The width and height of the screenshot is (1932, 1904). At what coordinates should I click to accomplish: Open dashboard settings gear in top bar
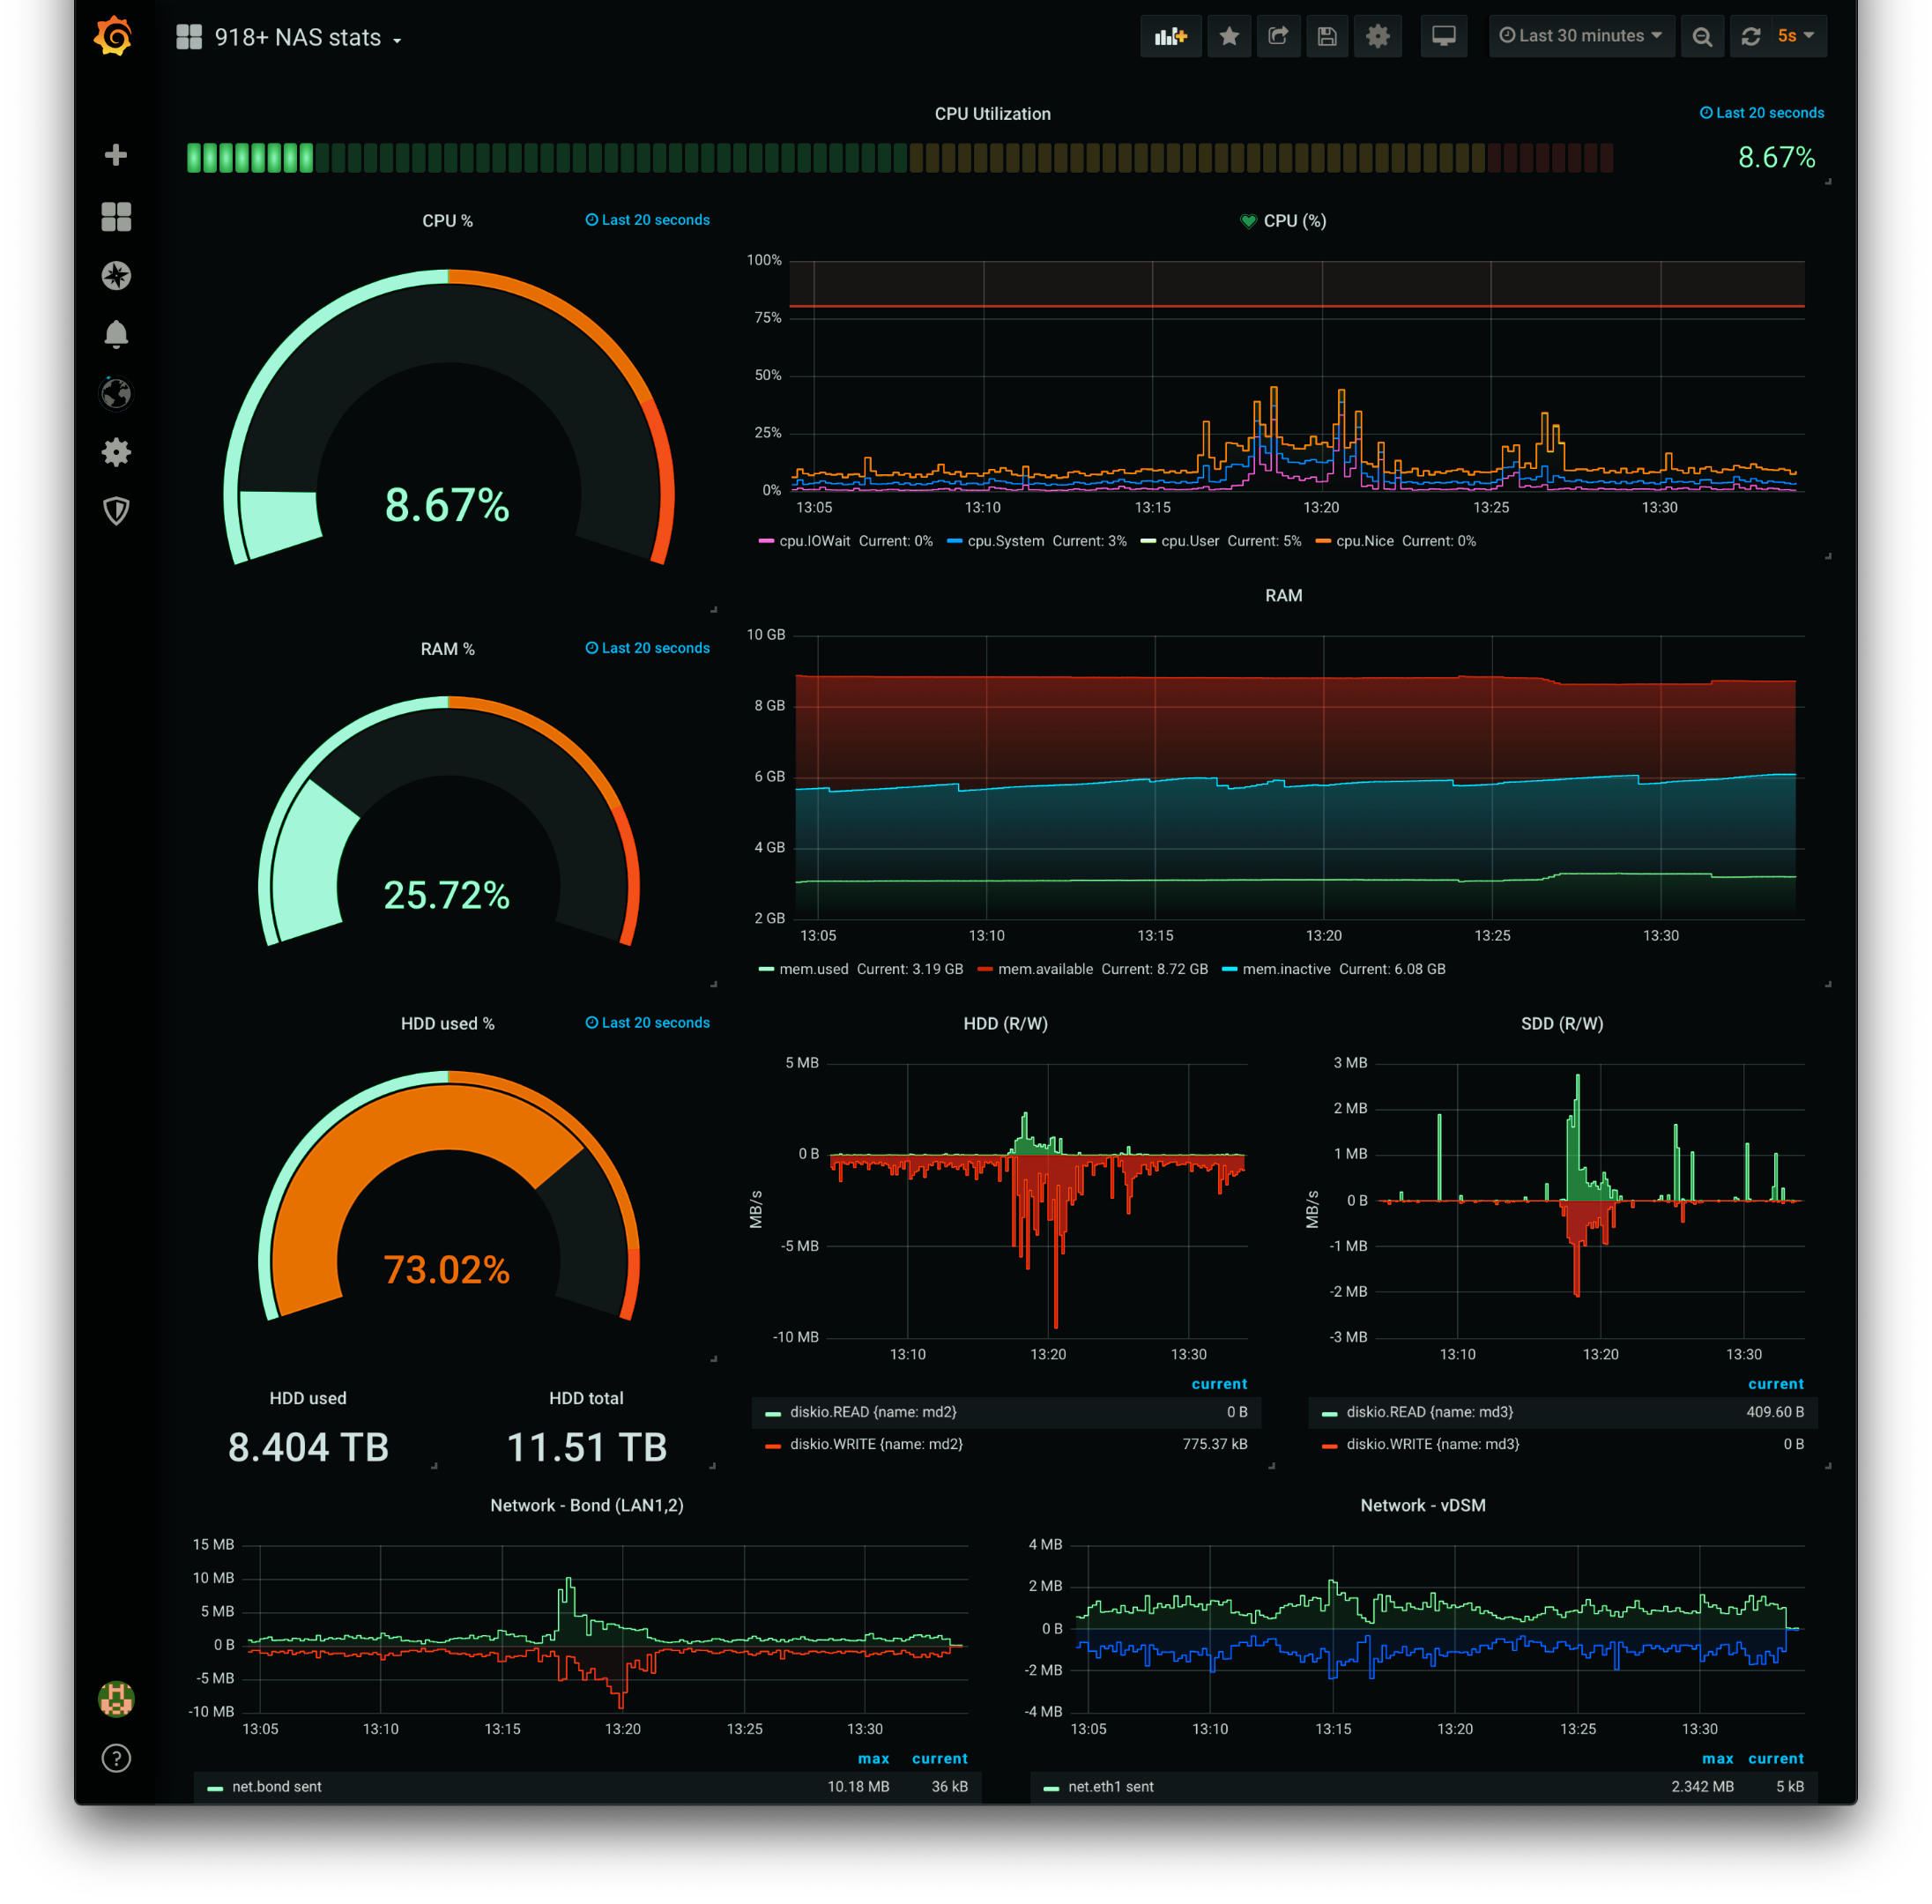[x=1377, y=37]
